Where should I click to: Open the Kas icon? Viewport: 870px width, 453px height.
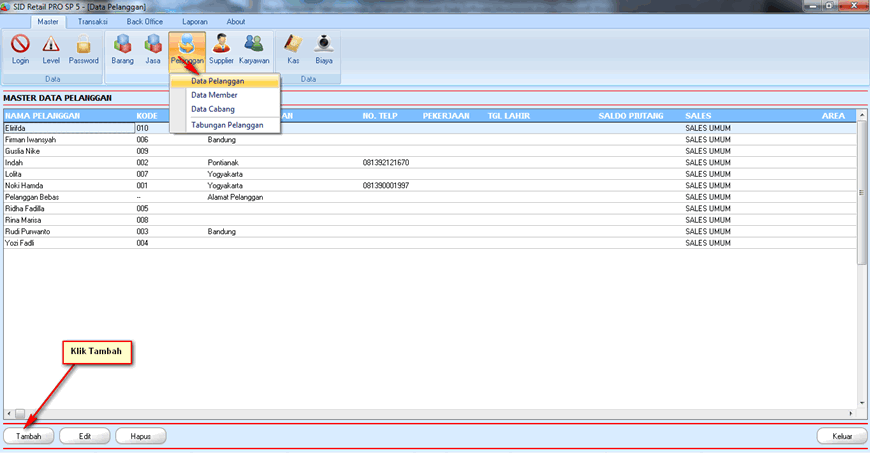293,48
